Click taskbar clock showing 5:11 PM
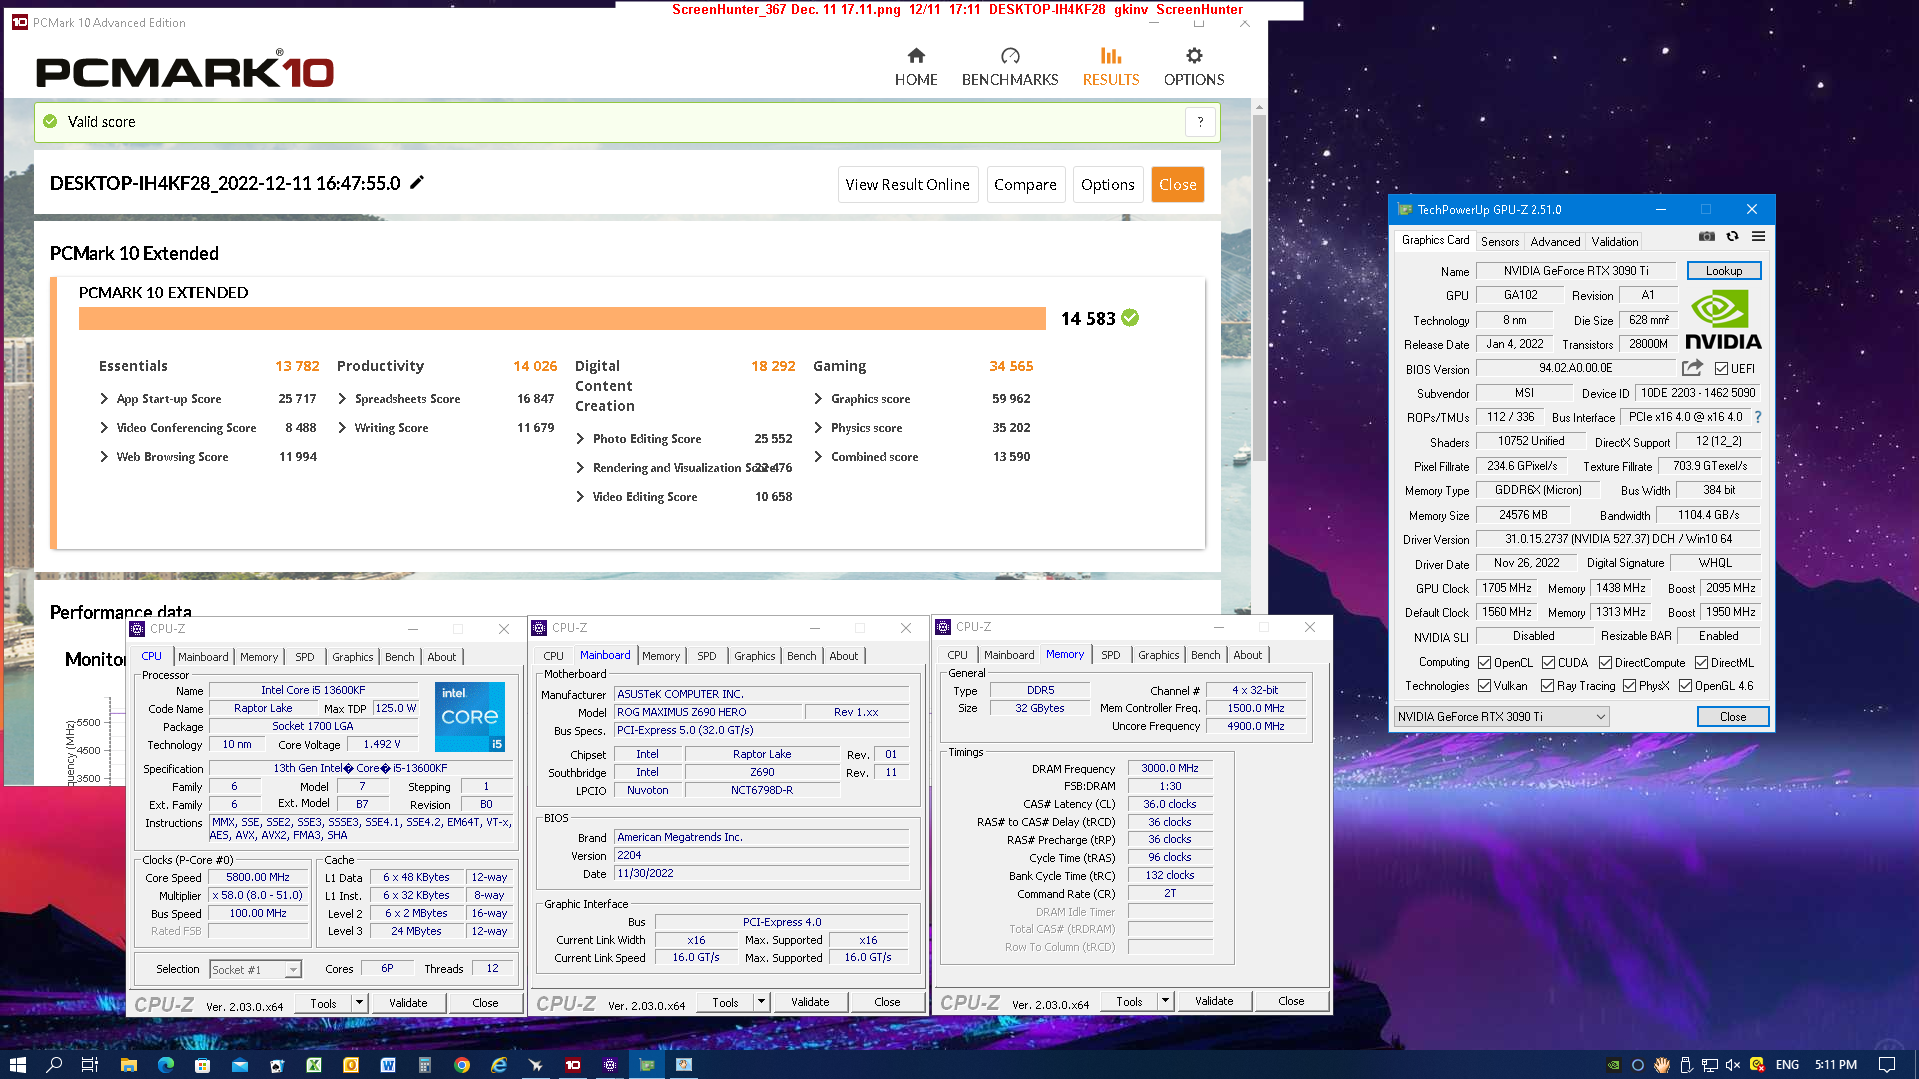Image resolution: width=1919 pixels, height=1079 pixels. [1836, 1065]
